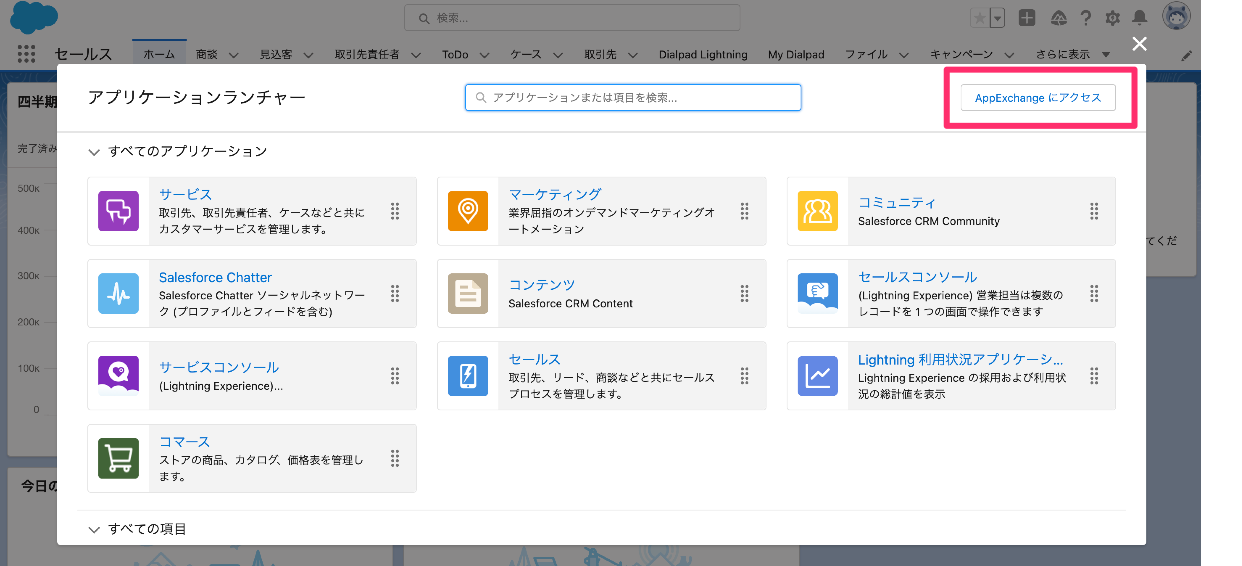Open the Trailhead guidance icon in header
1242x566 pixels.
point(1057,18)
